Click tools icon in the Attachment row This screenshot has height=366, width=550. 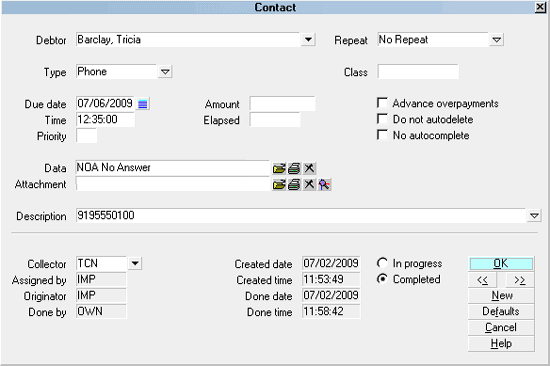(x=309, y=184)
